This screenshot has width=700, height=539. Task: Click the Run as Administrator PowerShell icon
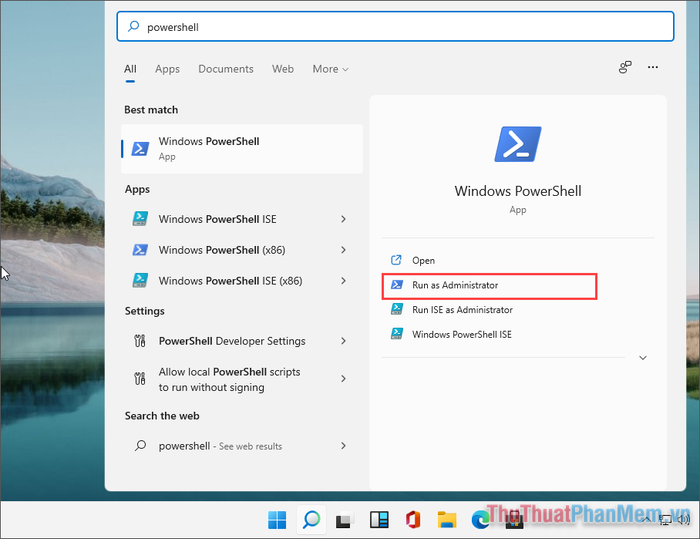click(x=396, y=284)
